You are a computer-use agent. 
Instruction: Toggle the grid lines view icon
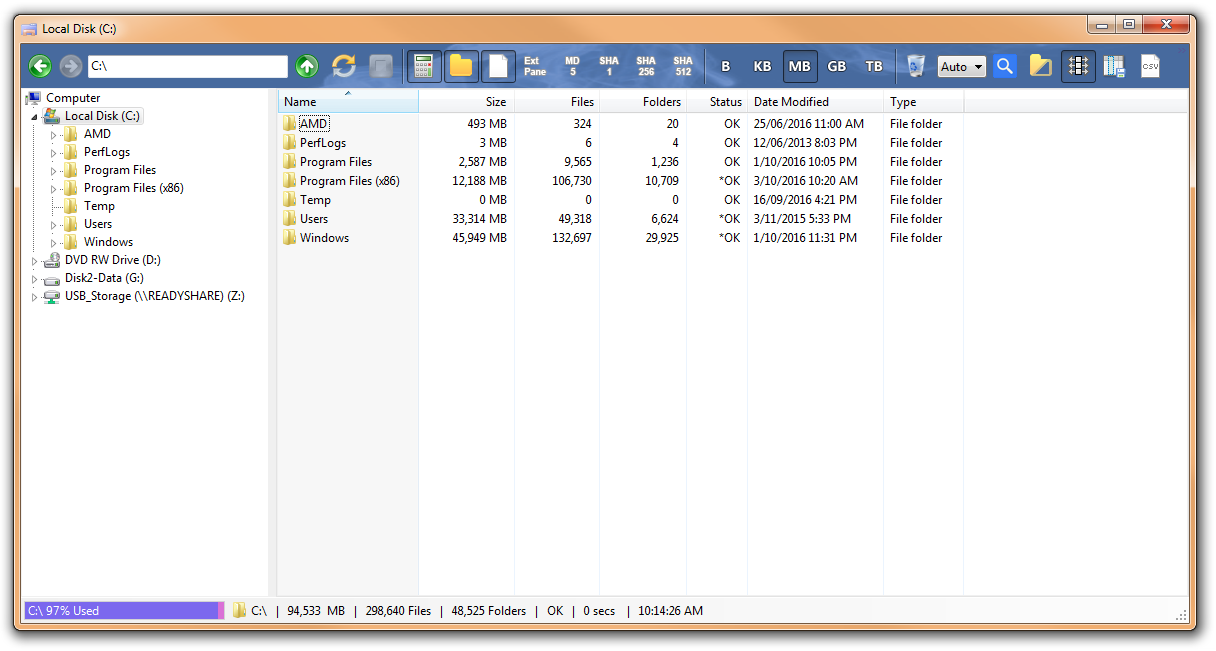[x=1078, y=66]
